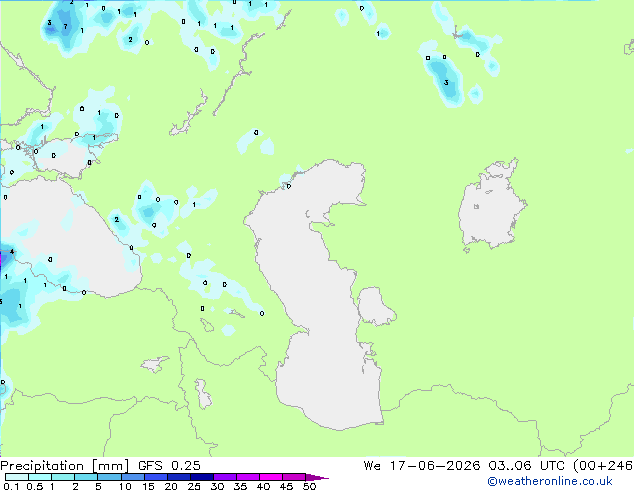The width and height of the screenshot is (634, 490).
Task: Pick the violet 30–35 mm legend swatch
Action: (x=225, y=477)
